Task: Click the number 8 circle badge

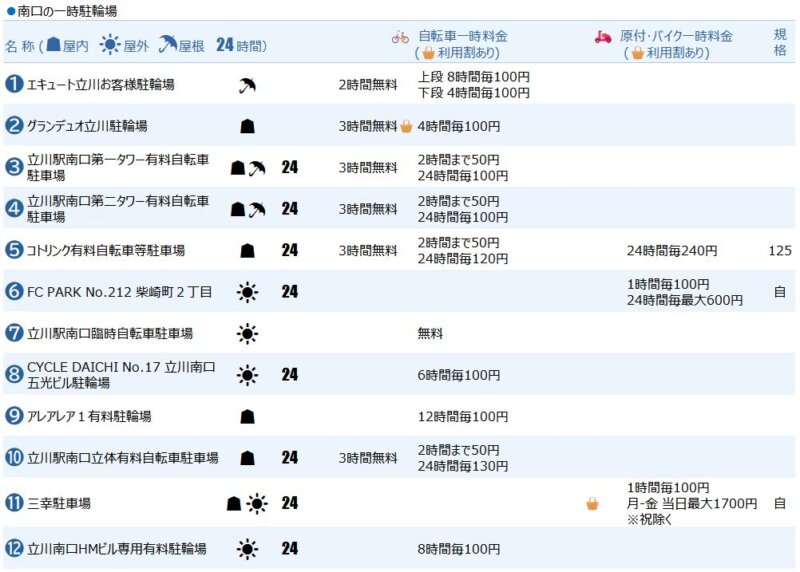Action: tap(14, 375)
